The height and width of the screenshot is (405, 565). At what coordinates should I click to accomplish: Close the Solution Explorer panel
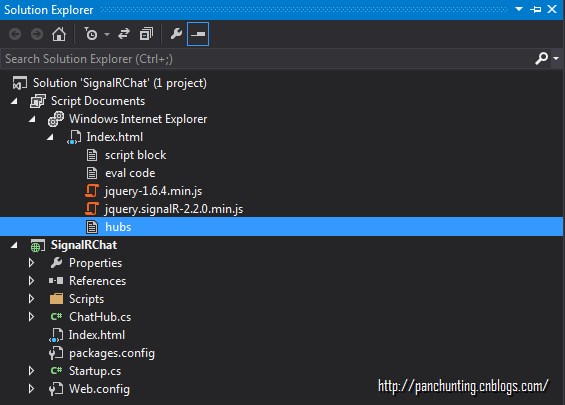click(552, 9)
